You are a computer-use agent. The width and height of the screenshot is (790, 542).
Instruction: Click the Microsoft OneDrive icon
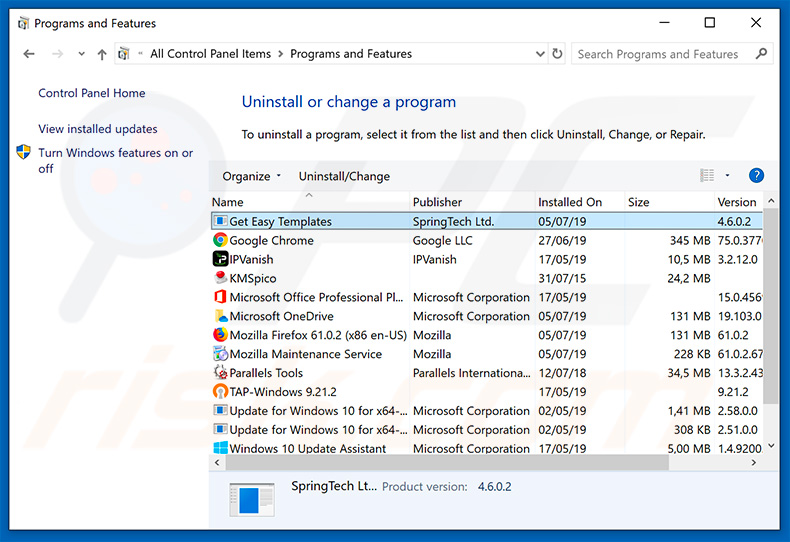[x=220, y=316]
